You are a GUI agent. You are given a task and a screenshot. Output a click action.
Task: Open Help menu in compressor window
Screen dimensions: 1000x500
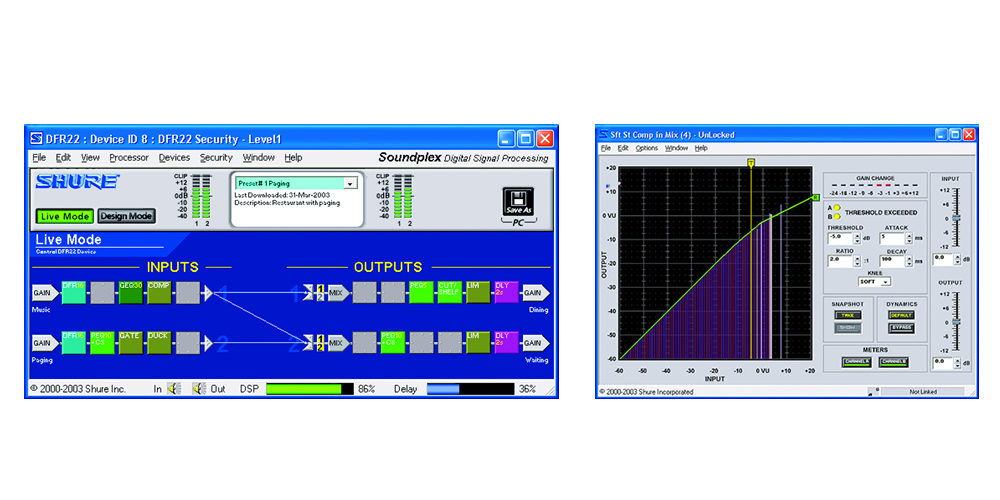(x=701, y=148)
